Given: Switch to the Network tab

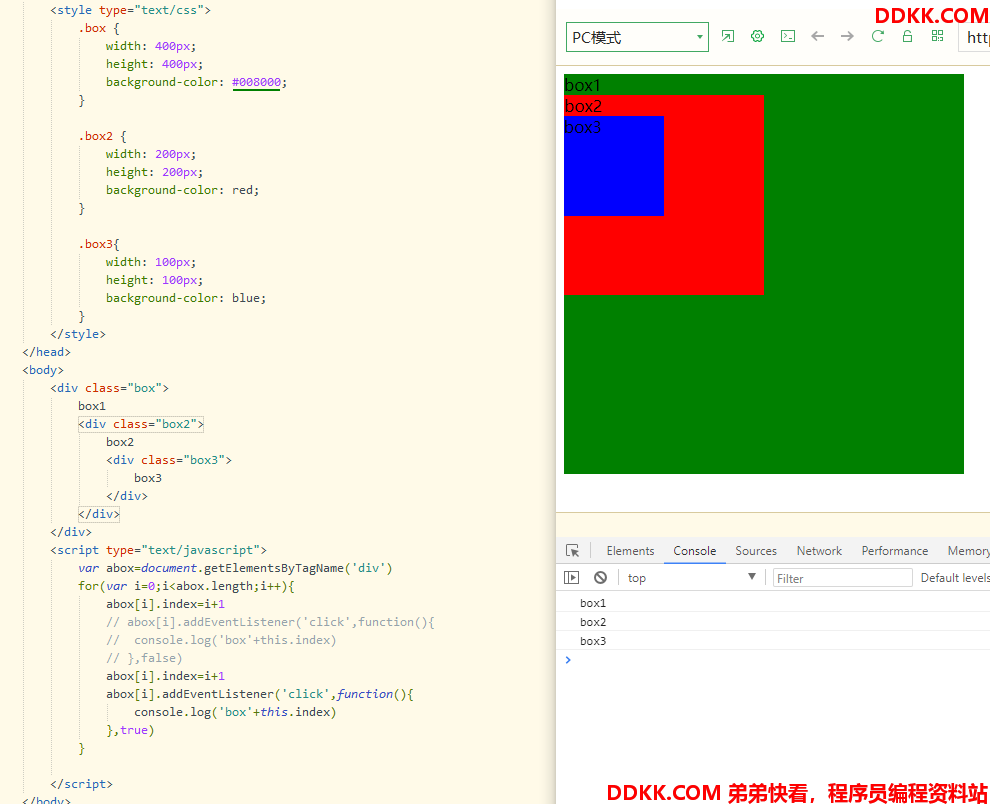Looking at the screenshot, I should click(819, 551).
